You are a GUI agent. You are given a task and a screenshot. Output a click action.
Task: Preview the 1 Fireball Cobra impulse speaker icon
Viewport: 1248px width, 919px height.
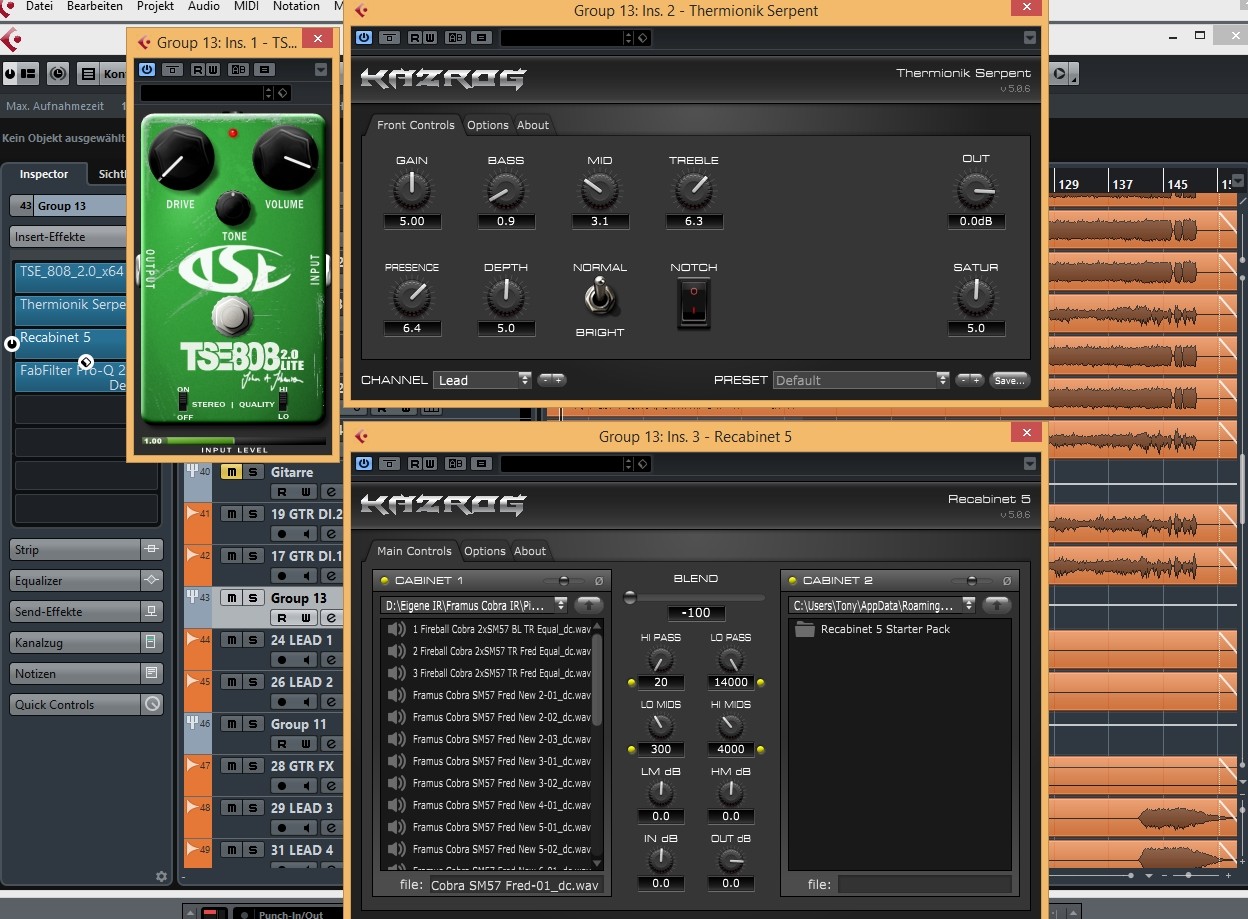tap(397, 629)
